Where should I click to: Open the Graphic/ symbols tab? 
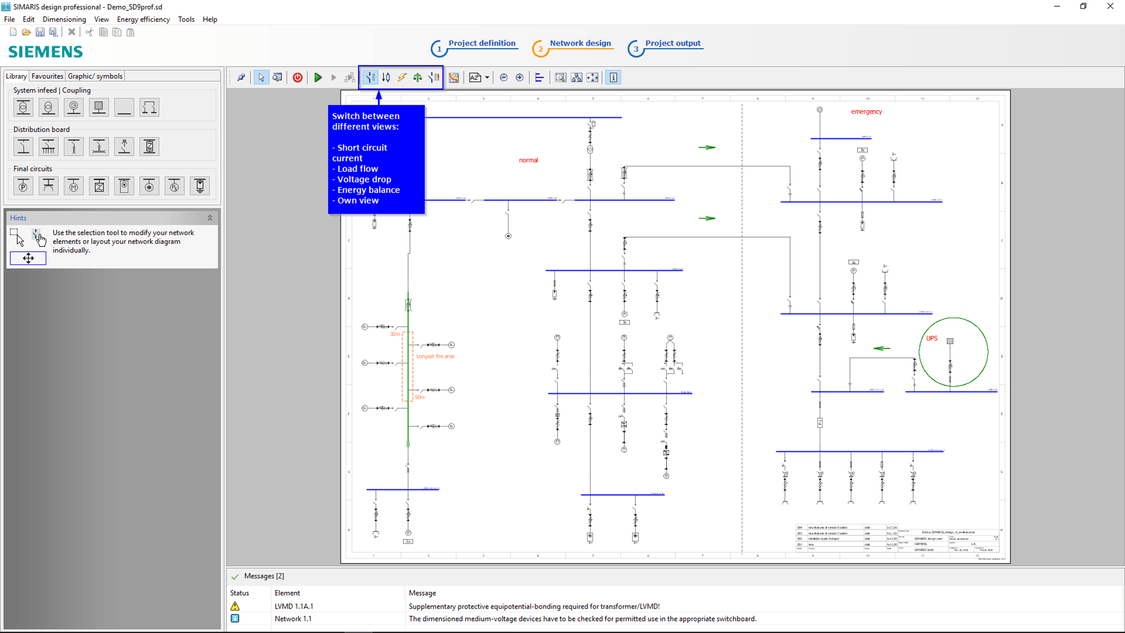(x=95, y=76)
